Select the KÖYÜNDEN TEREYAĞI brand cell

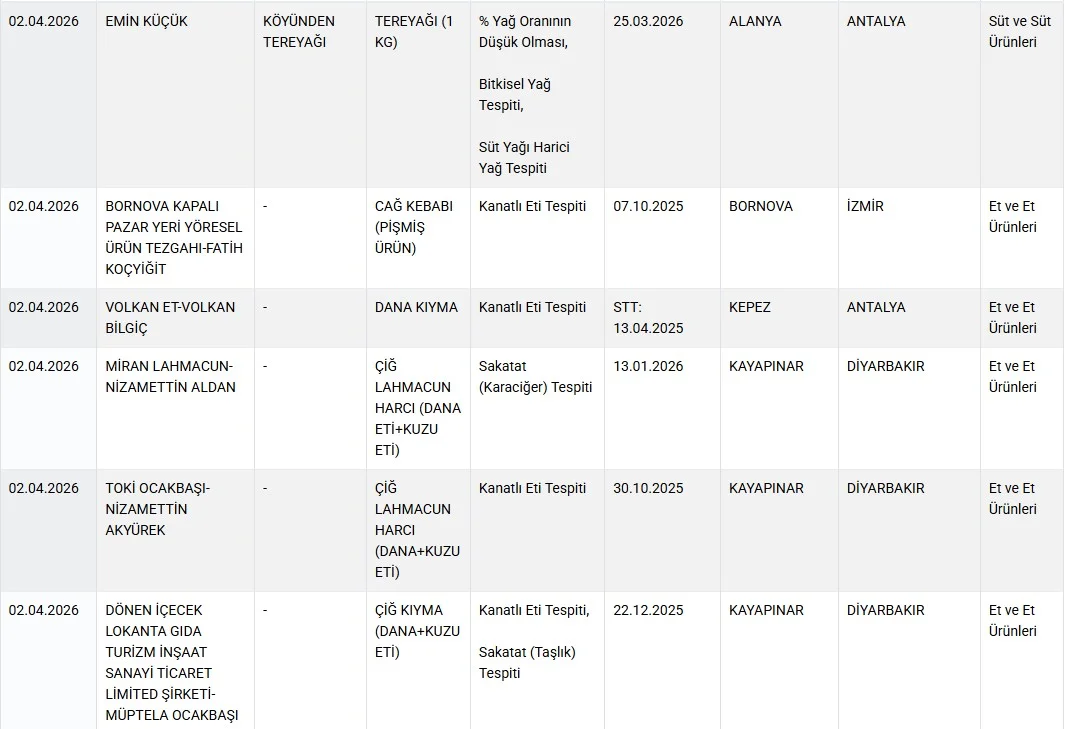[x=299, y=32]
